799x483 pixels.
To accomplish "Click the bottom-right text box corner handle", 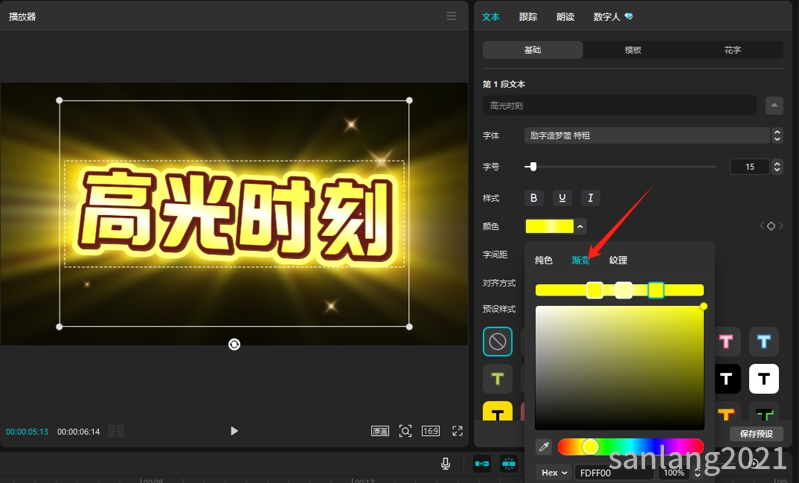I will click(409, 327).
